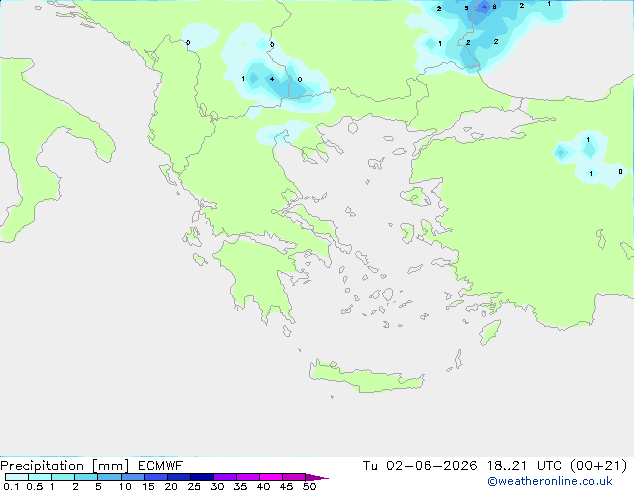Image resolution: width=634 pixels, height=490 pixels.
Task: Click the 0.5–1 mm legend swatch
Action: point(40,477)
